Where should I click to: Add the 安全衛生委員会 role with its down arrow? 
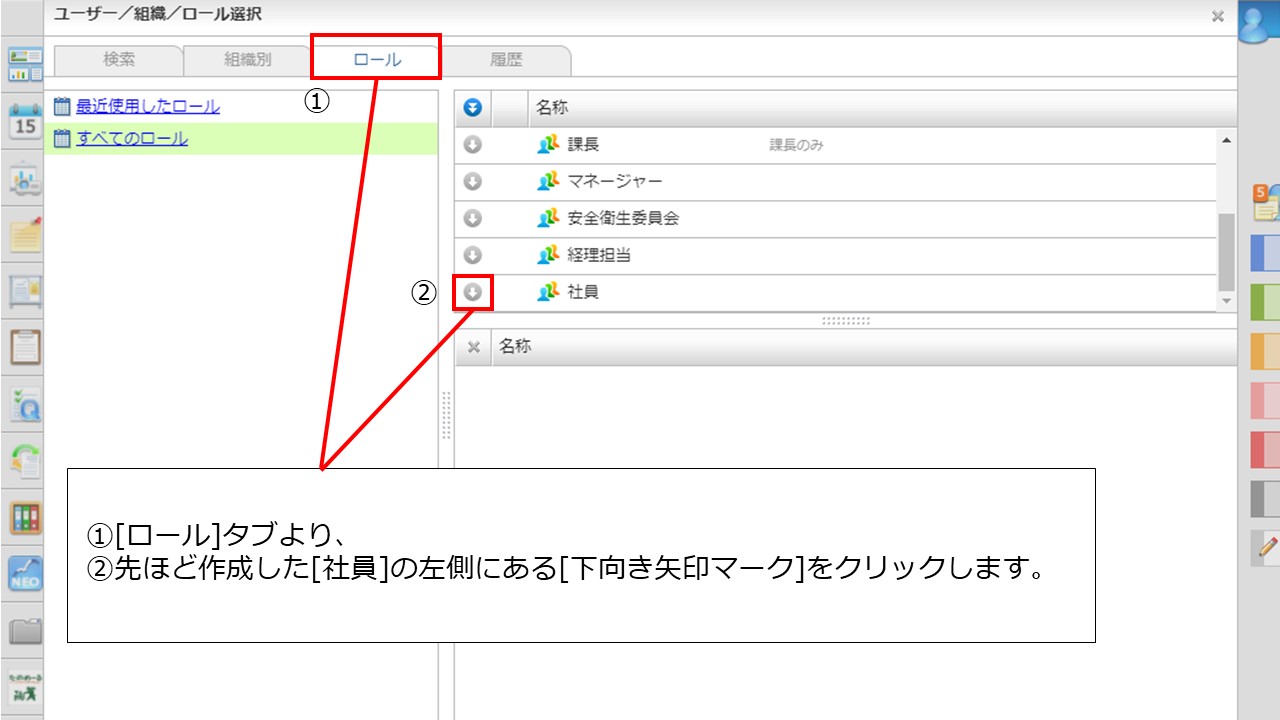(473, 218)
